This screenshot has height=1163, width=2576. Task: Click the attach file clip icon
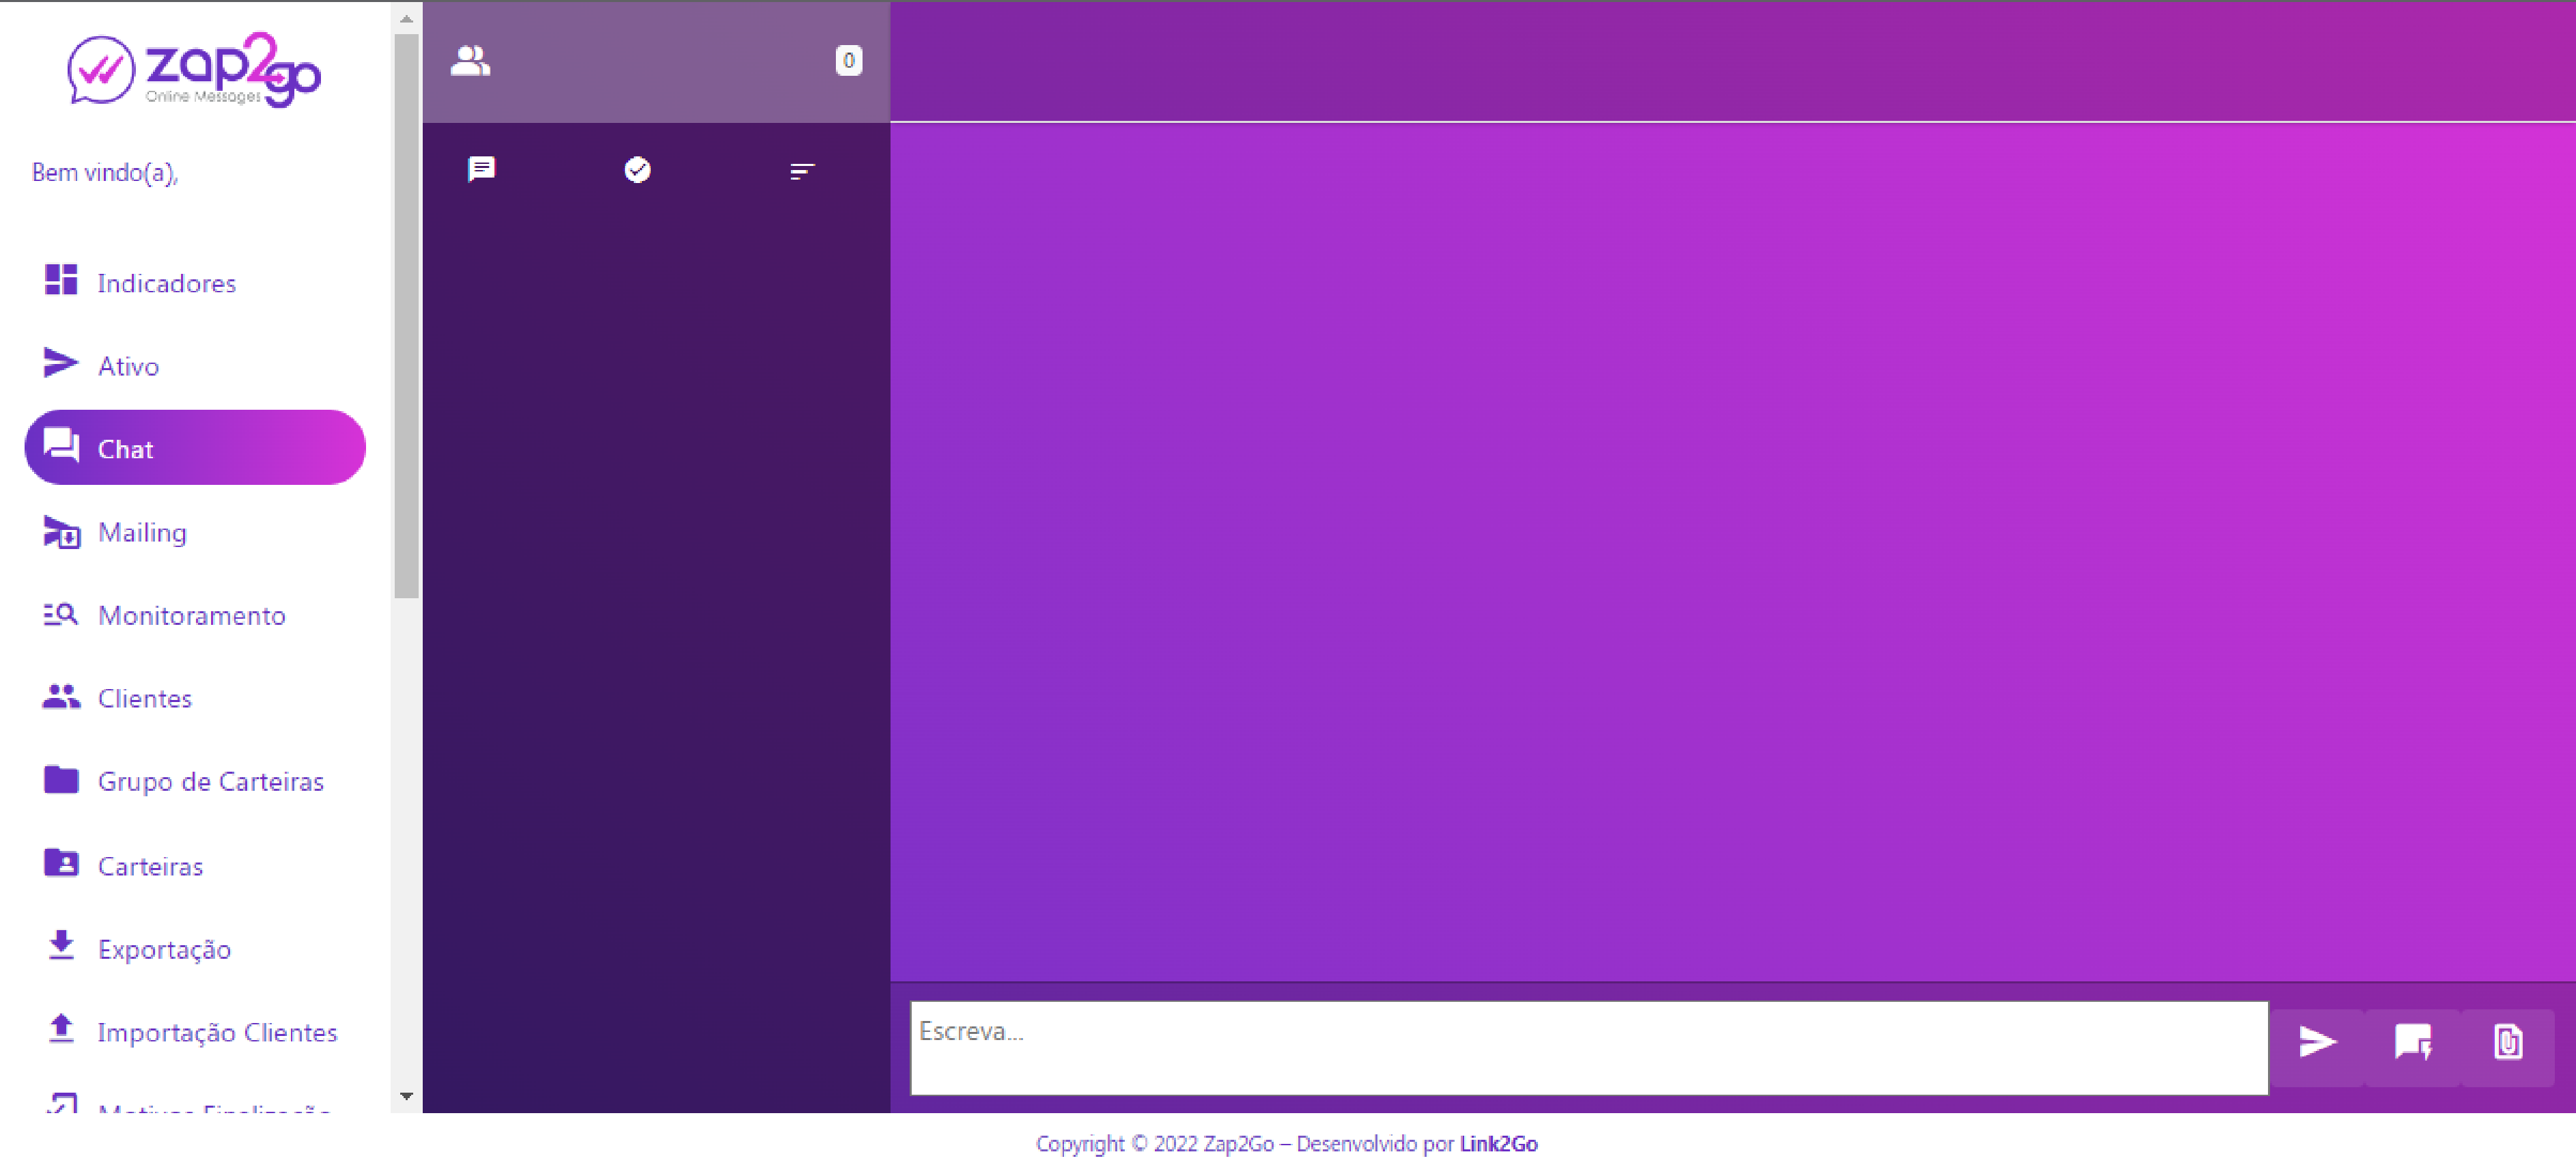[2507, 1041]
